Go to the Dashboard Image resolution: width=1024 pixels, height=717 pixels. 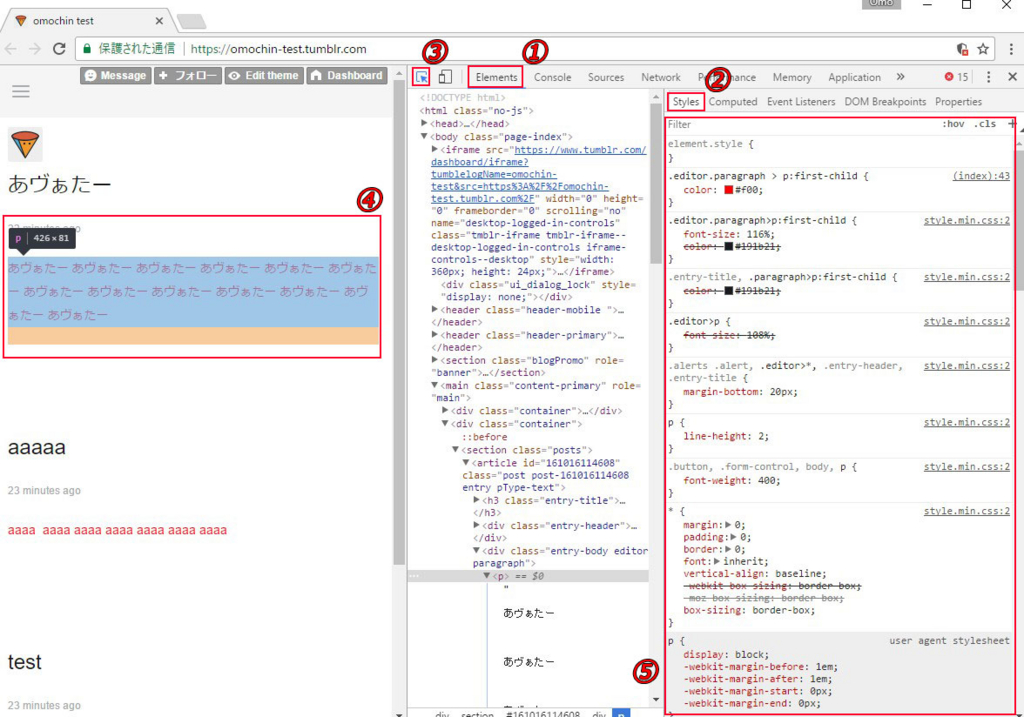click(x=347, y=76)
